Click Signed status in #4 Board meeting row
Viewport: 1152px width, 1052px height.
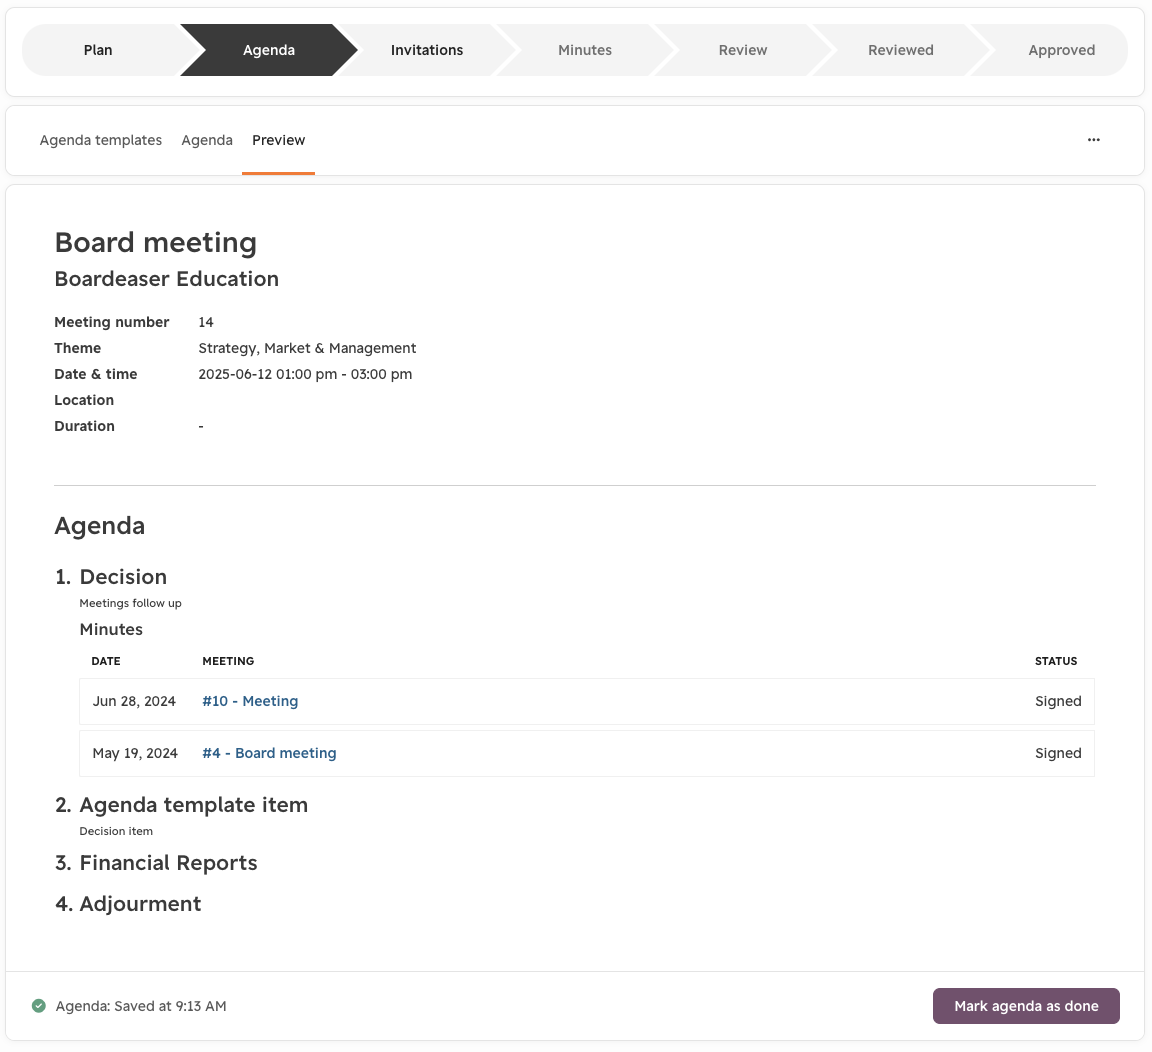click(1058, 753)
